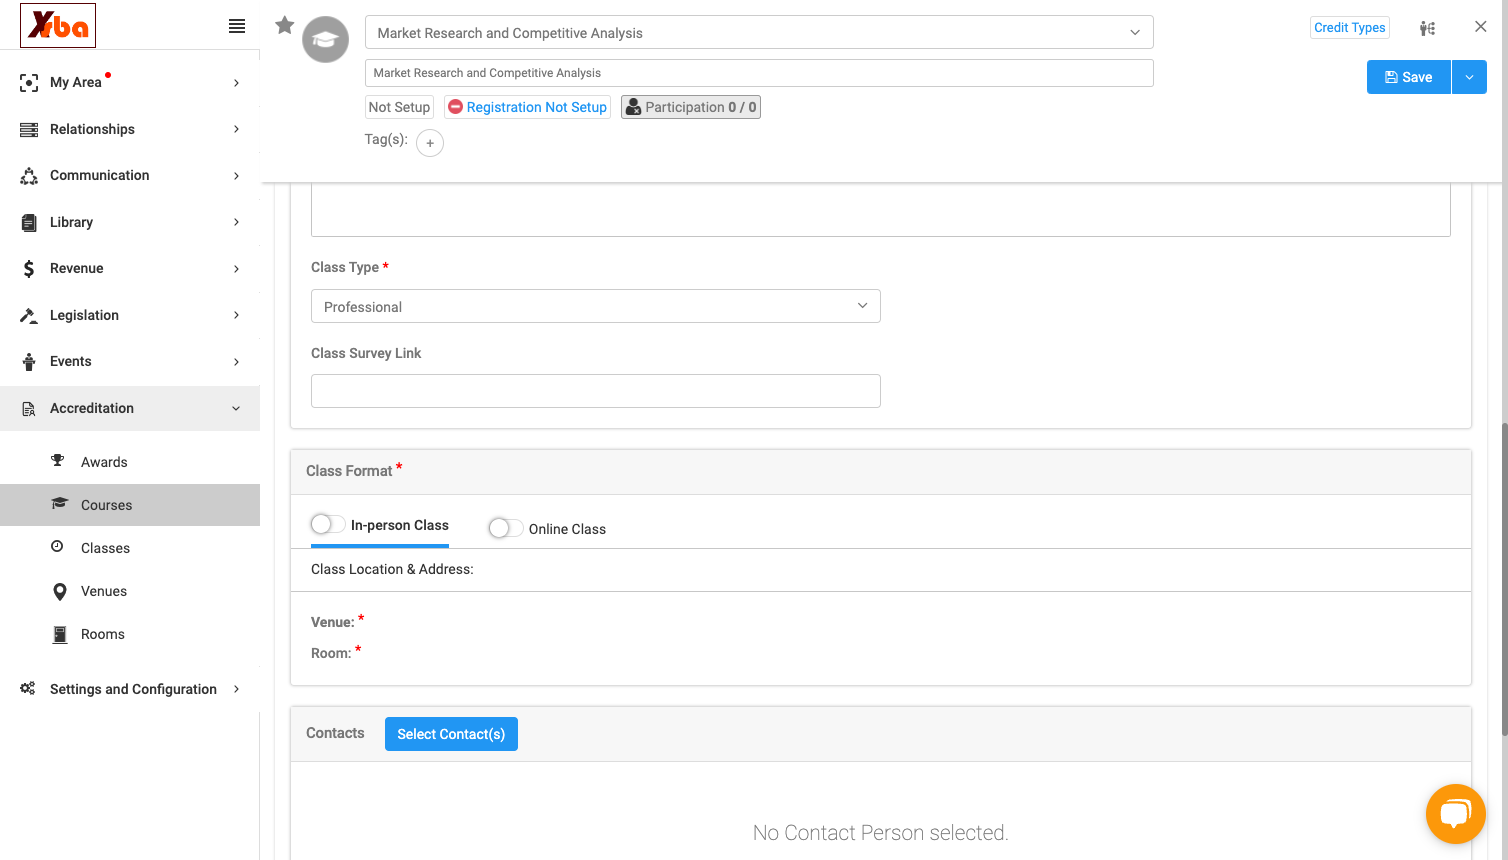Open the Credit Types link
Viewport: 1508px width, 860px height.
click(x=1350, y=28)
